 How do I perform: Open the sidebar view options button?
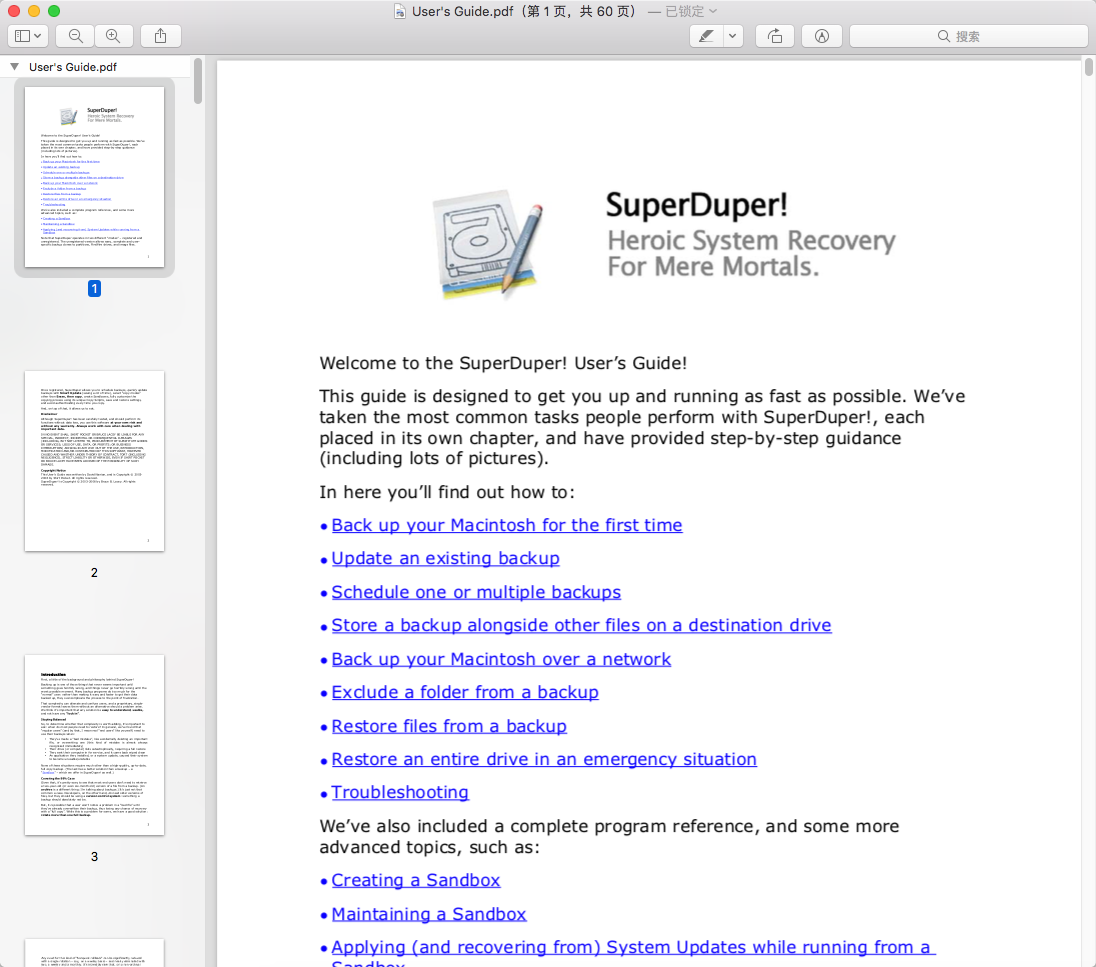pos(27,36)
